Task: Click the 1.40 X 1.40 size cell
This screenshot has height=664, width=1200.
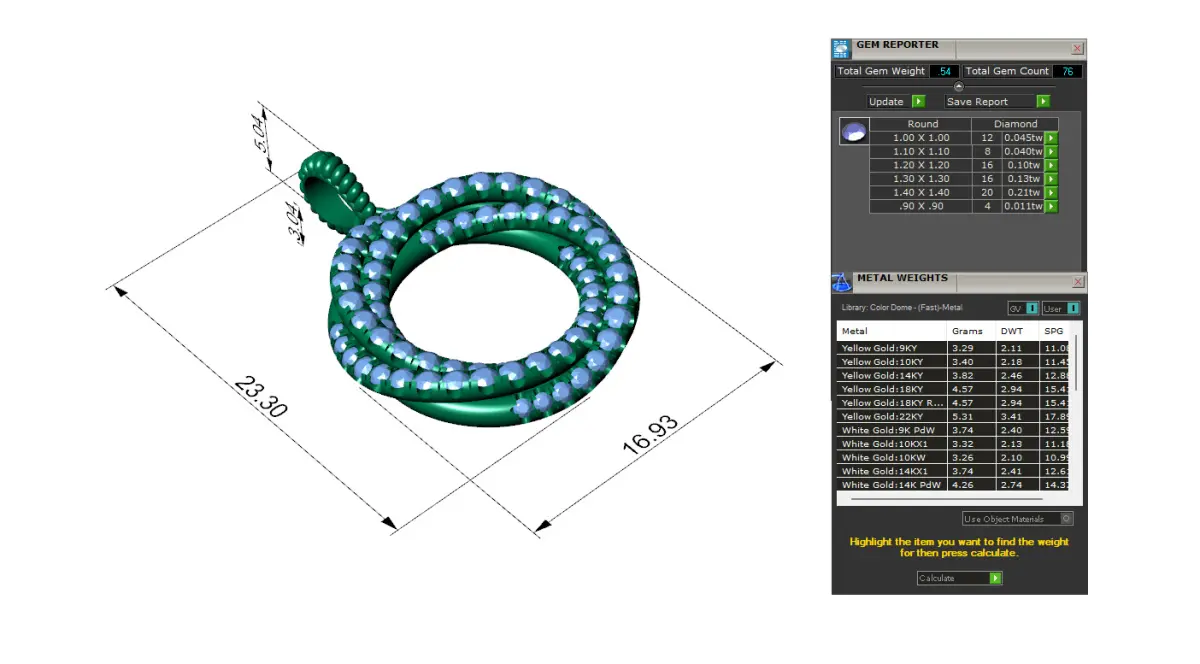Action: pyautogui.click(x=921, y=193)
